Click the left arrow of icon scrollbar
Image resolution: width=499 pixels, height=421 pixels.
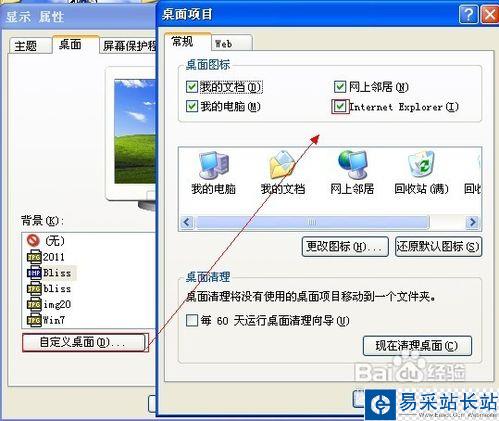coord(187,222)
